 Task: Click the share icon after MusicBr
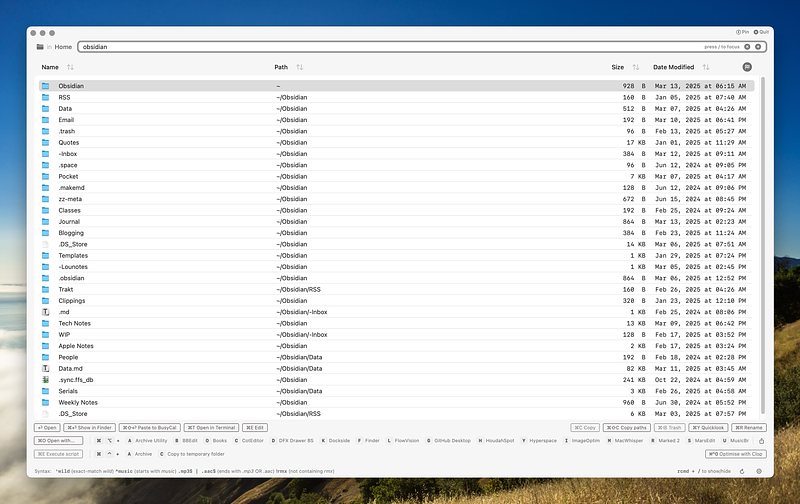pos(761,441)
